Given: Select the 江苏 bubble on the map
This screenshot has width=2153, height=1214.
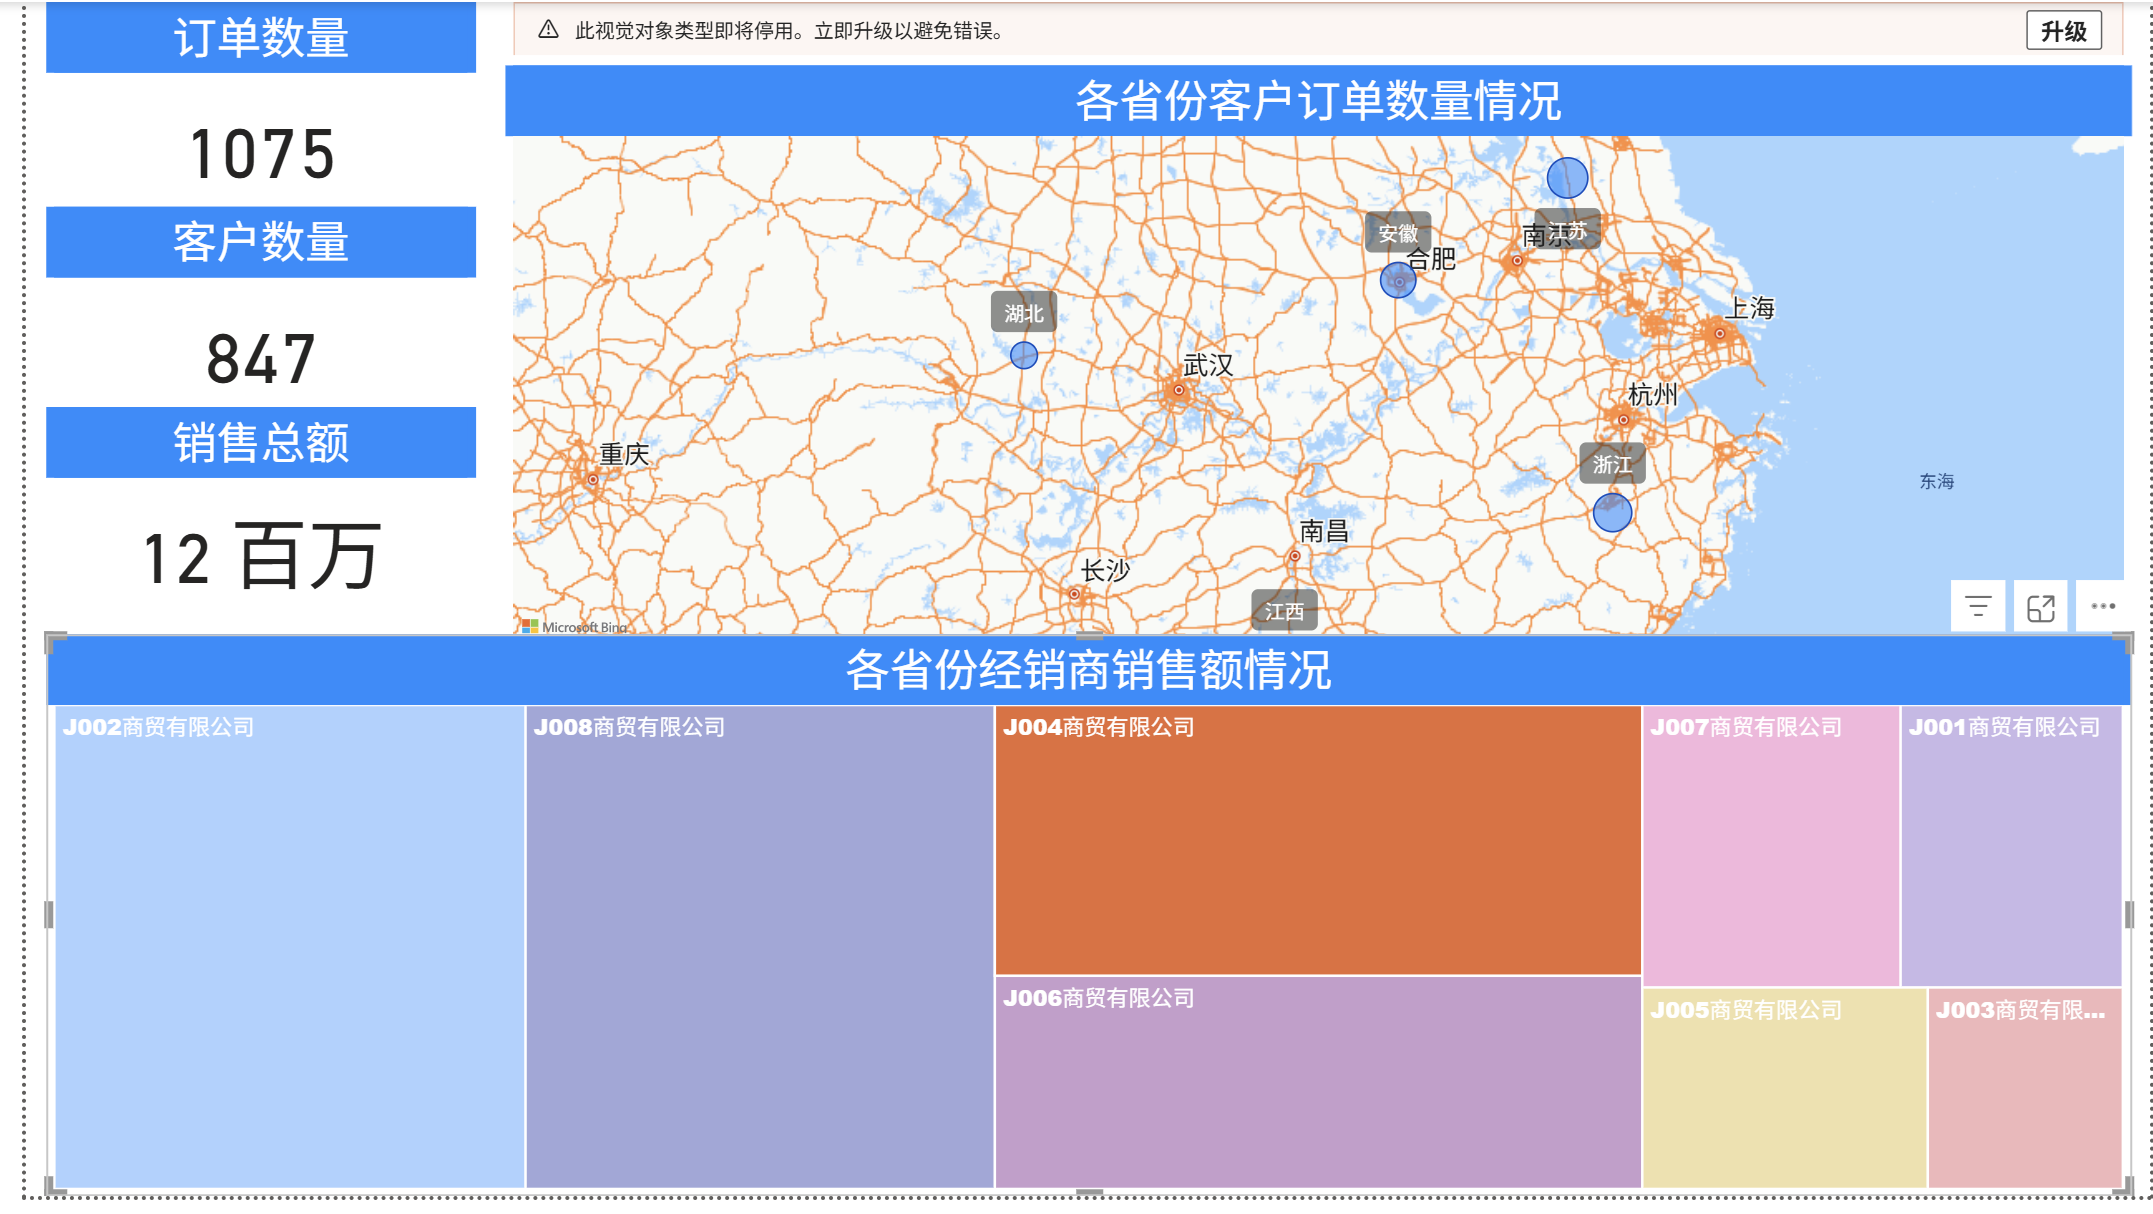Looking at the screenshot, I should 1567,178.
